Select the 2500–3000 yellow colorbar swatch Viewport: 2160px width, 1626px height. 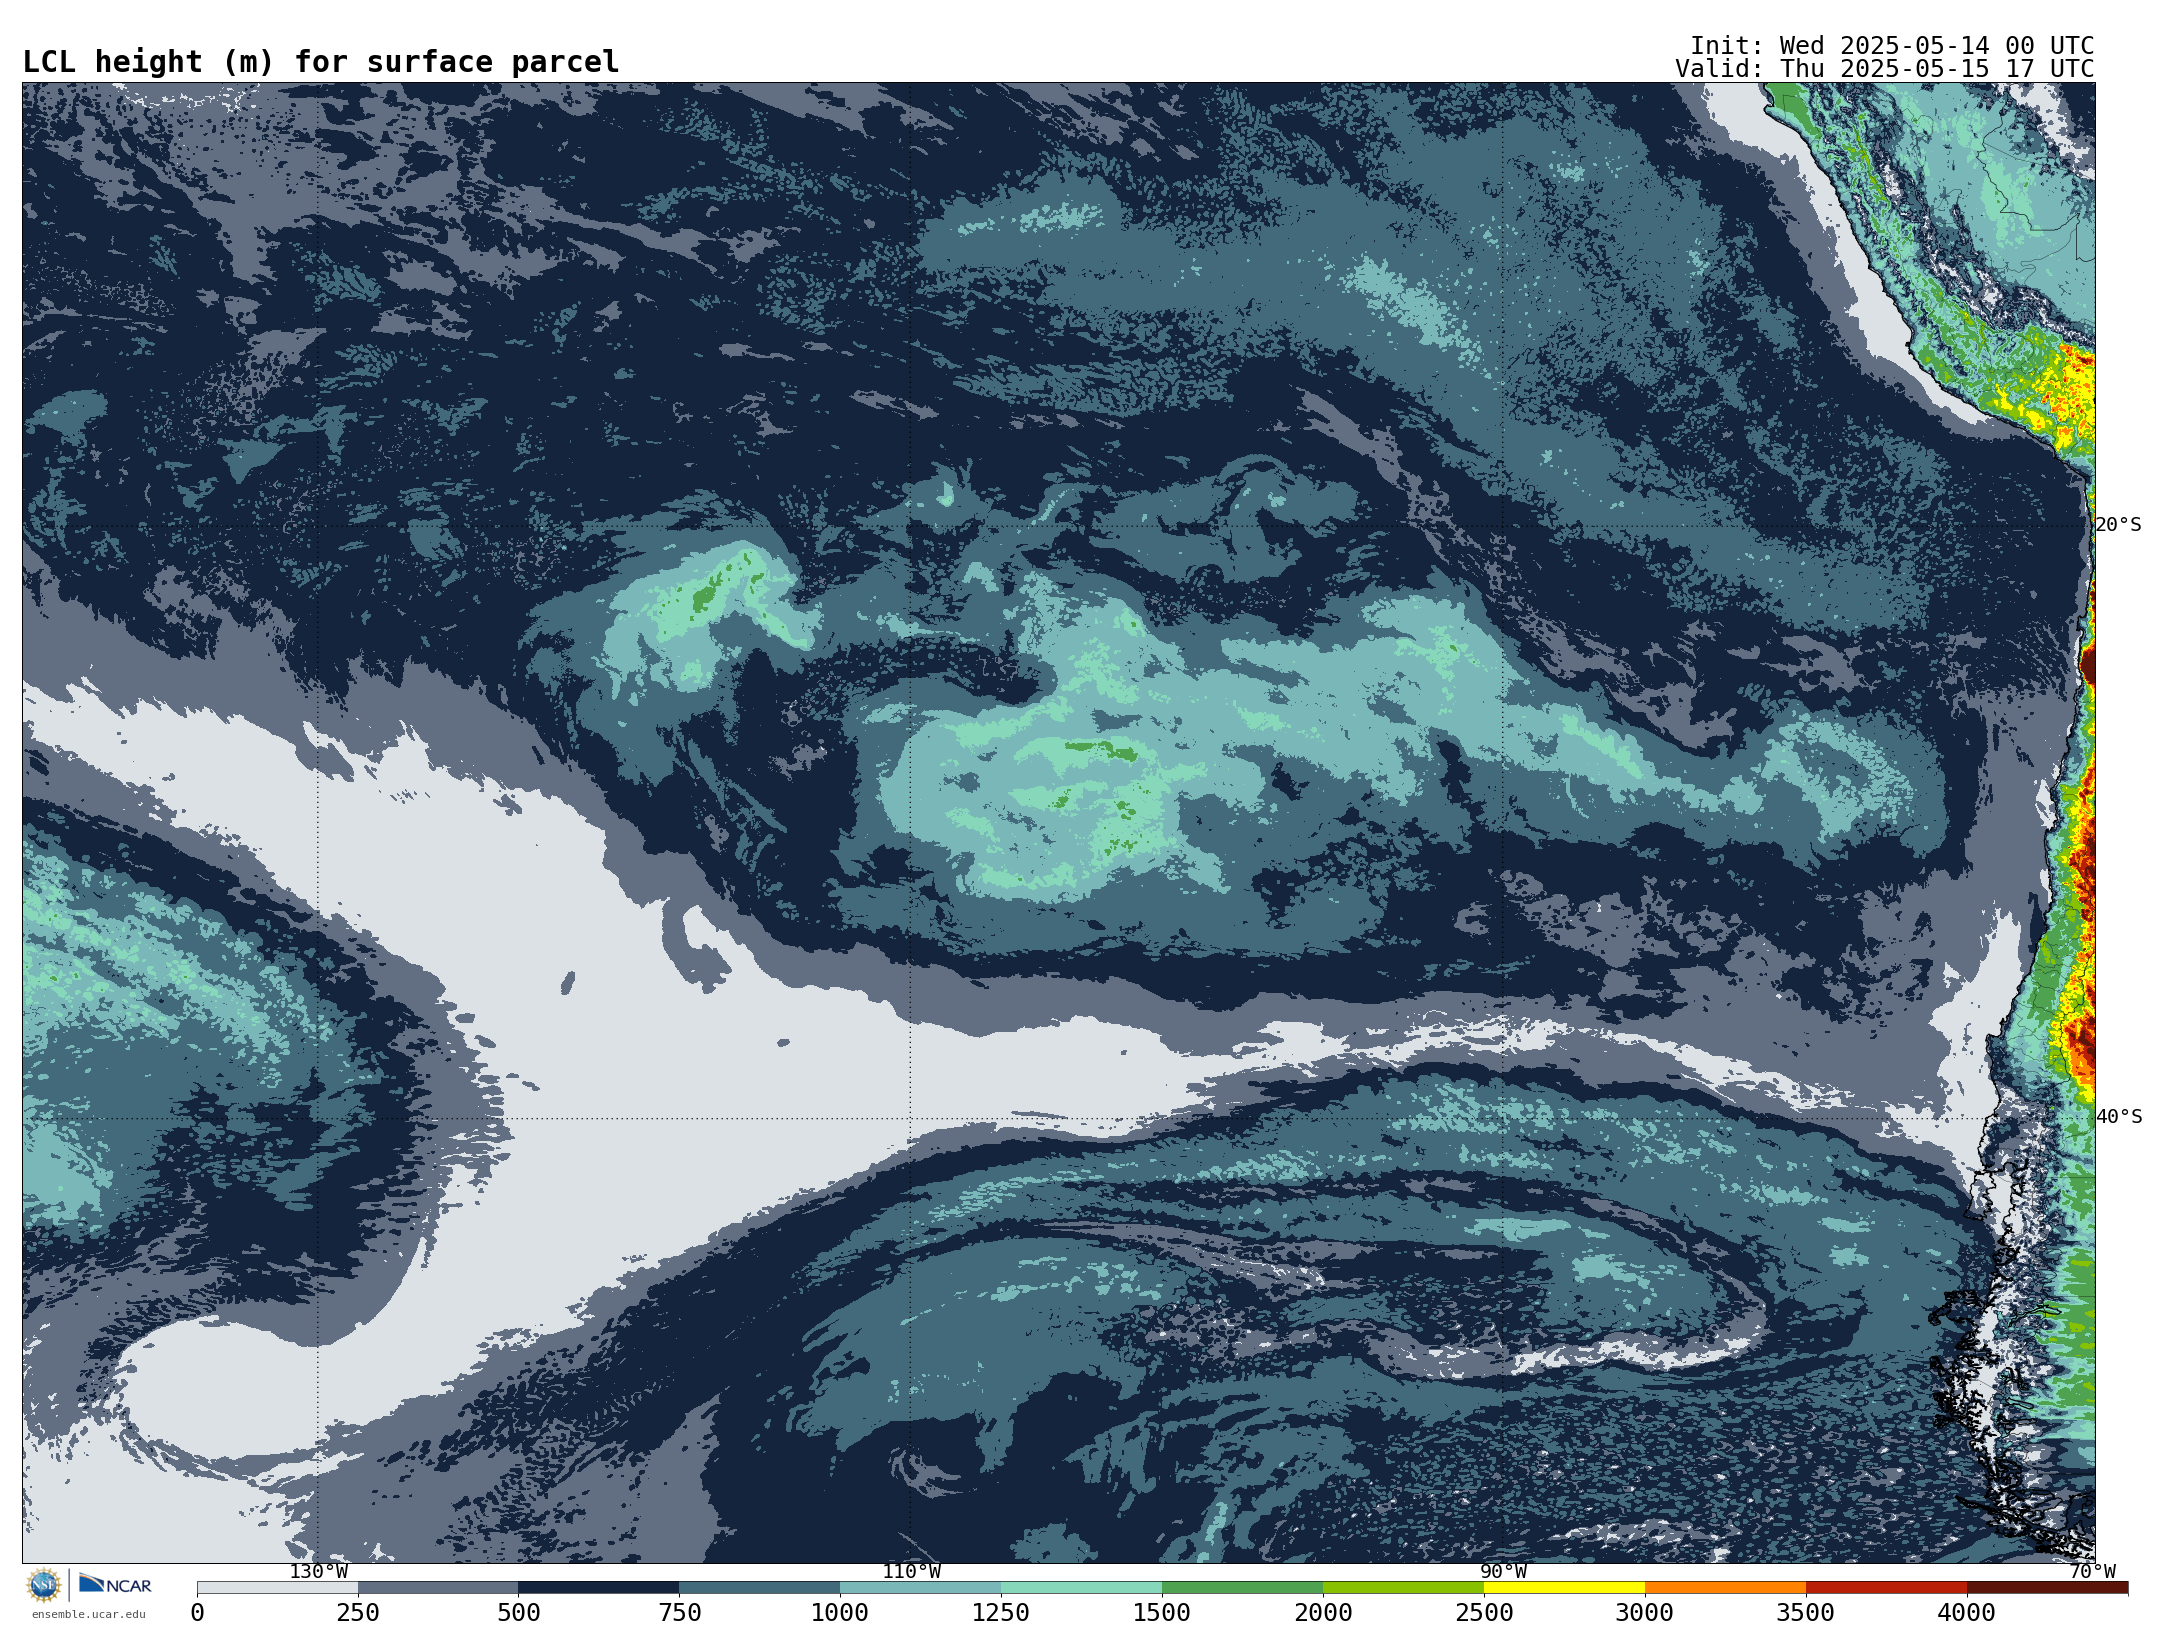1565,1587
